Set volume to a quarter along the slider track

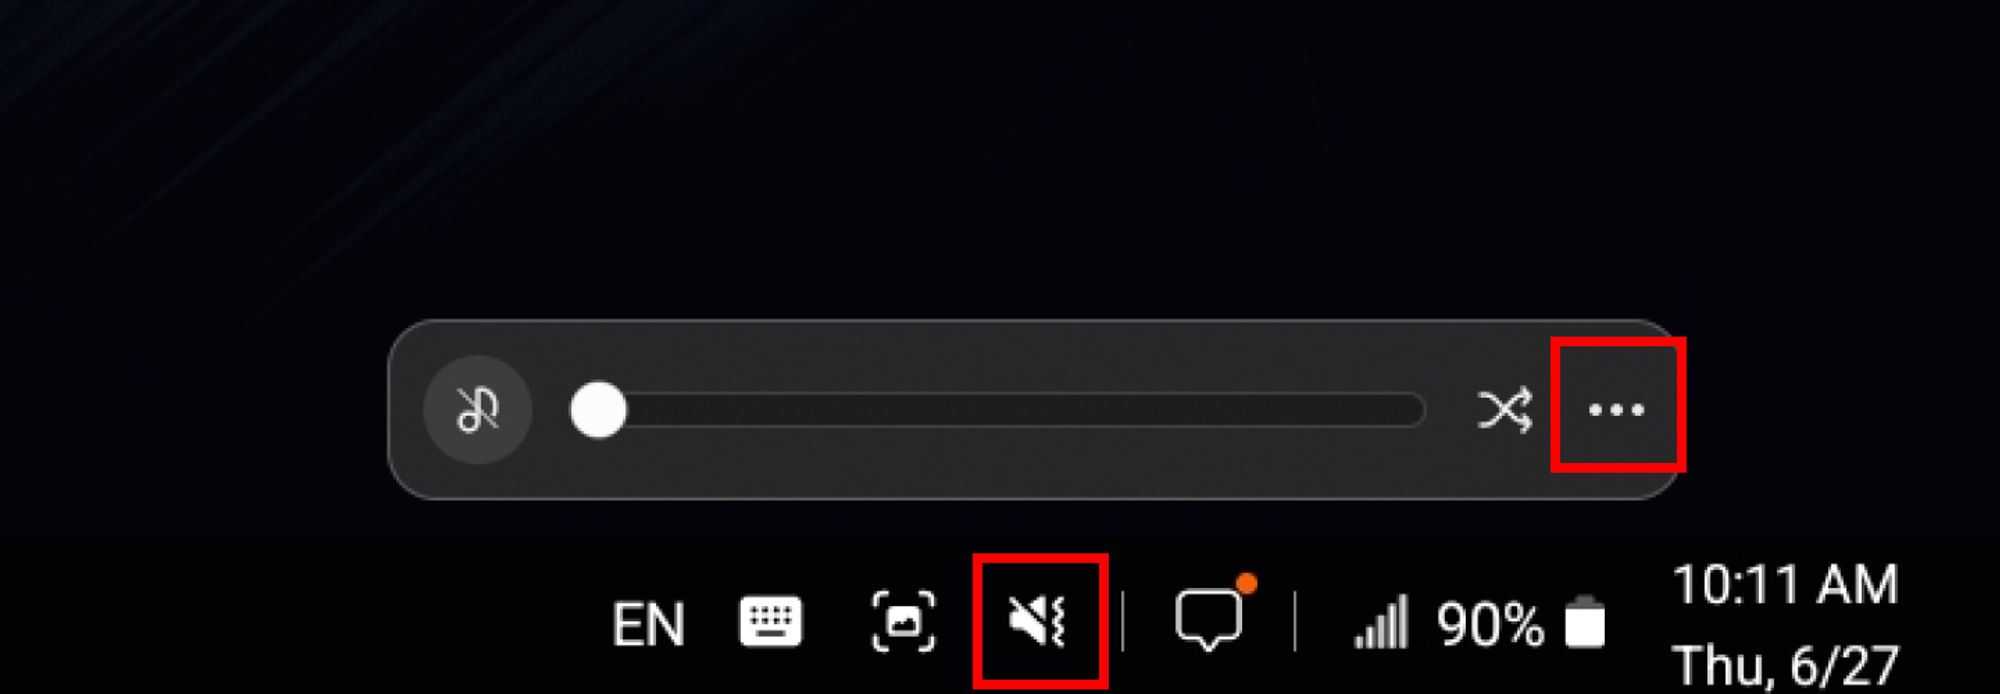click(784, 410)
